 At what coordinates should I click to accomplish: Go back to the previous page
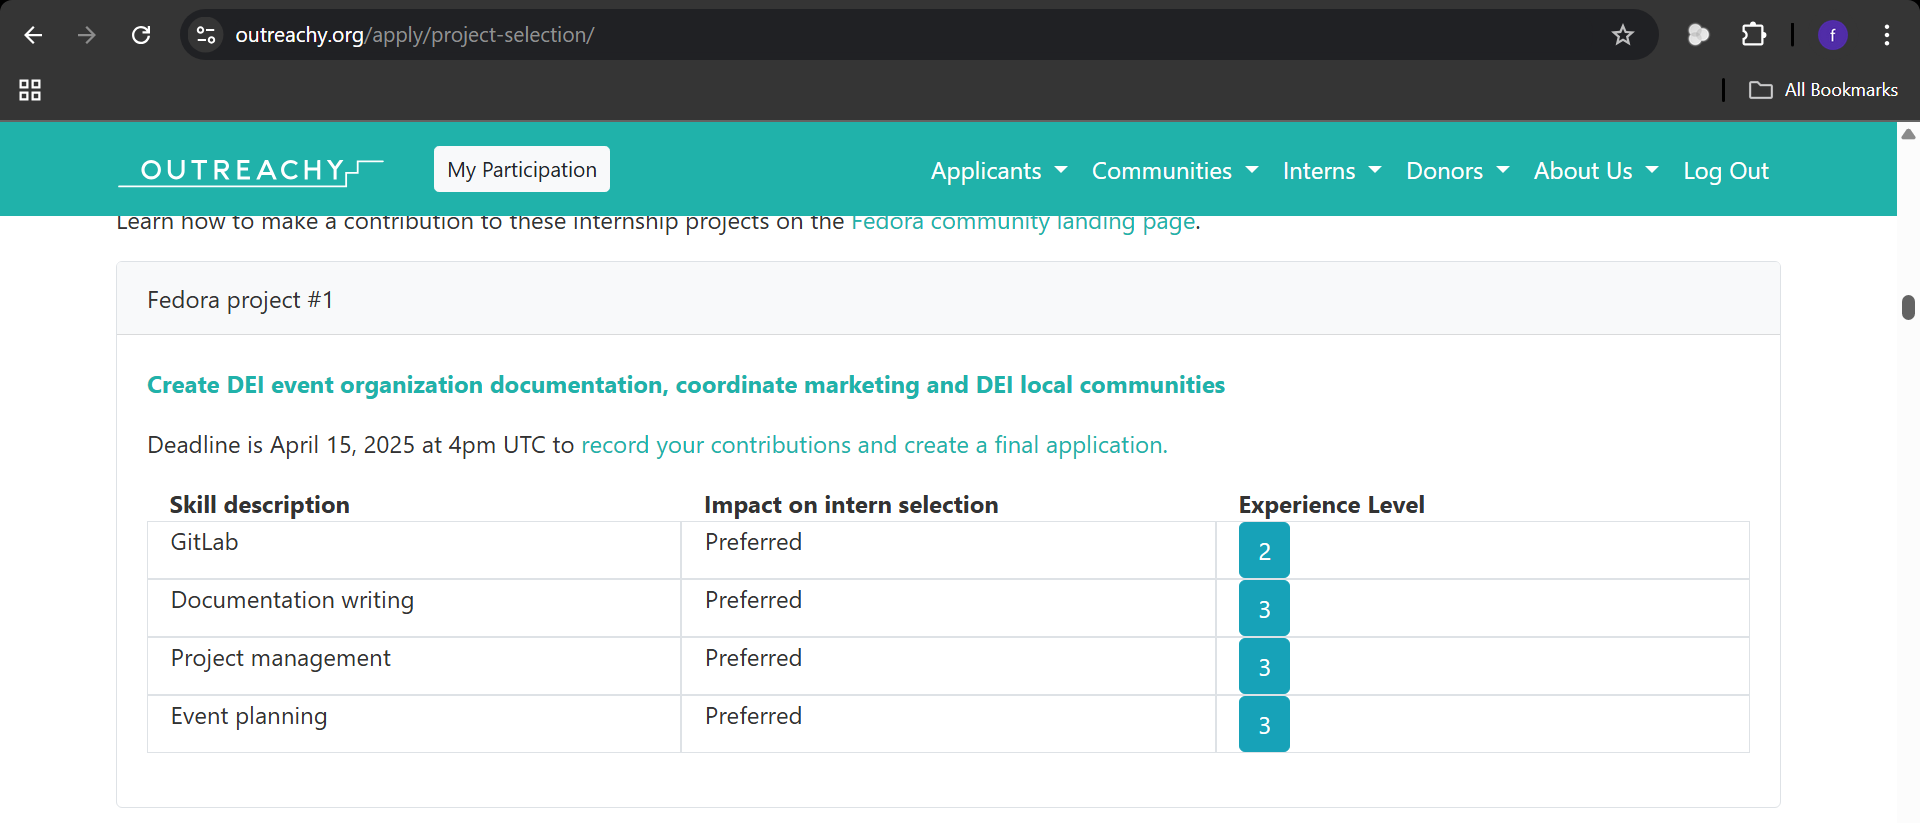(33, 35)
